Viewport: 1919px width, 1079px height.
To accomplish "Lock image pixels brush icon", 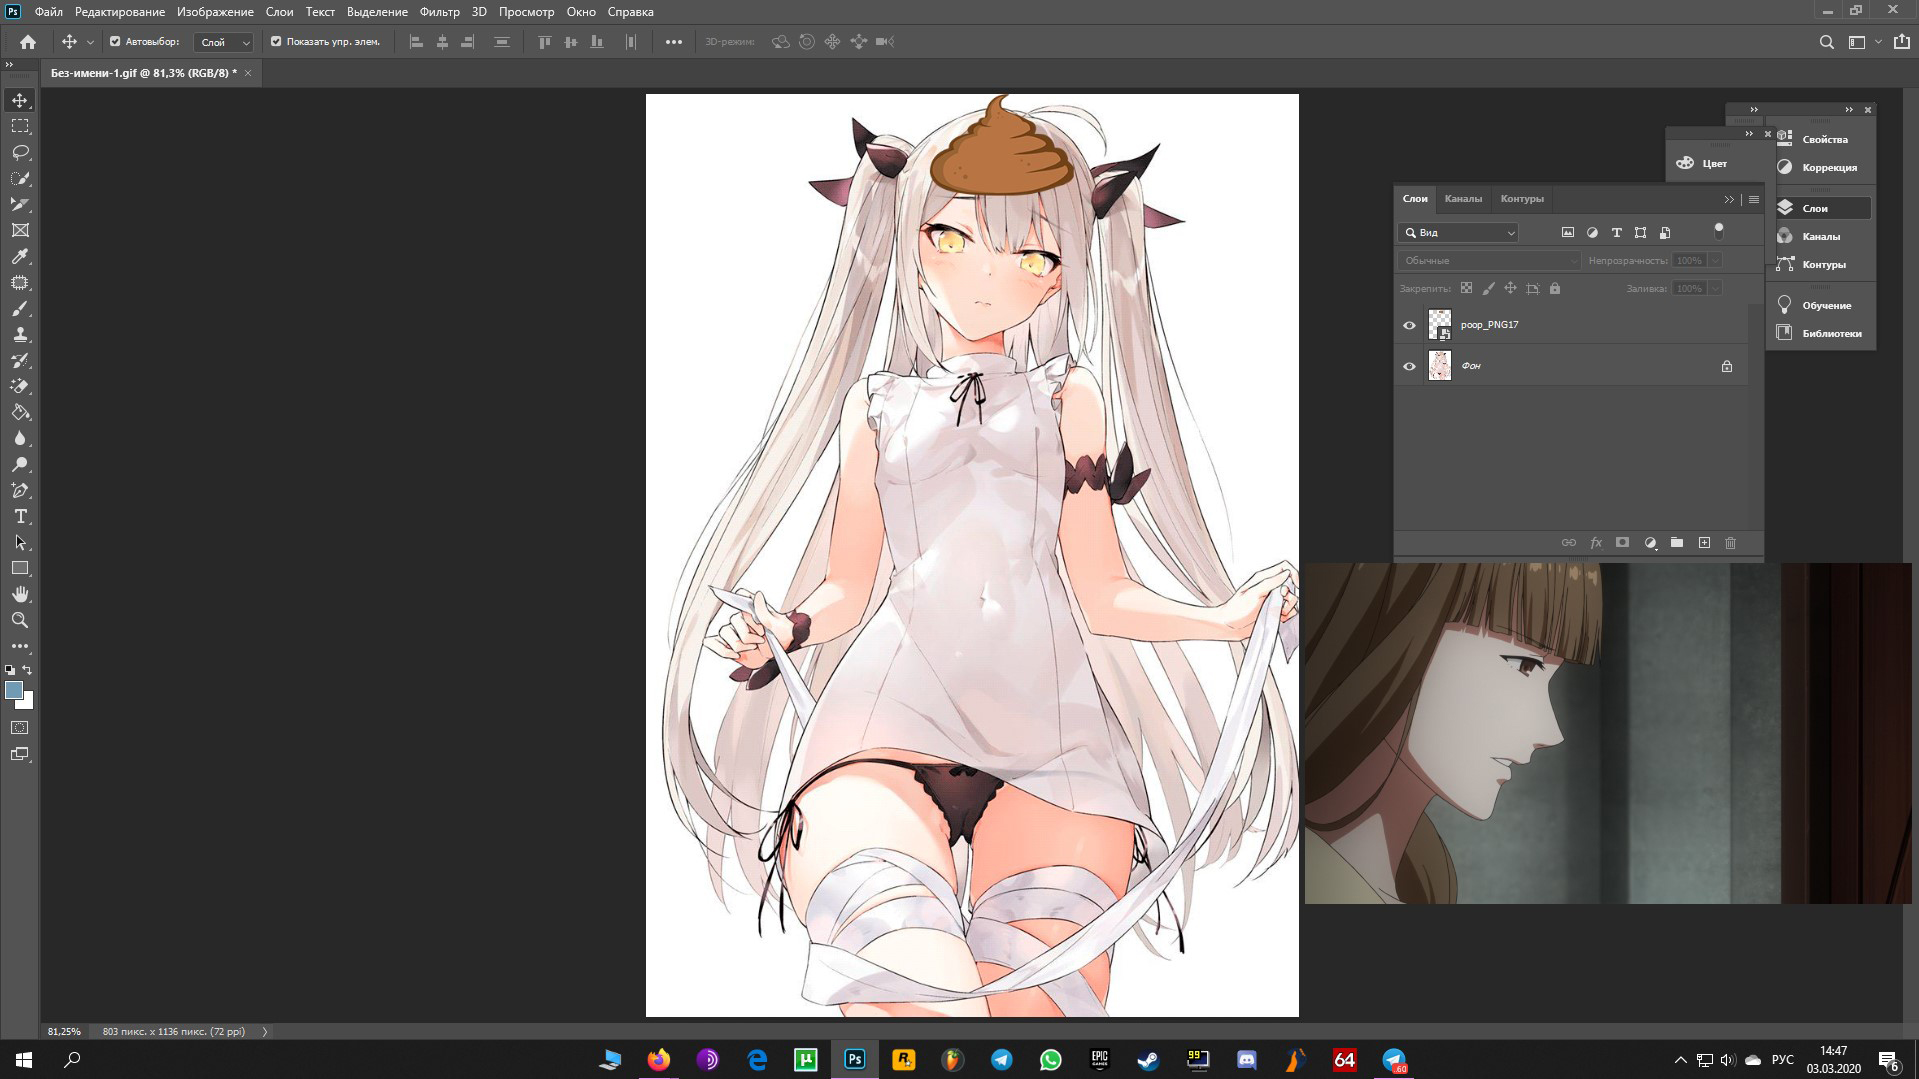I will [1488, 288].
